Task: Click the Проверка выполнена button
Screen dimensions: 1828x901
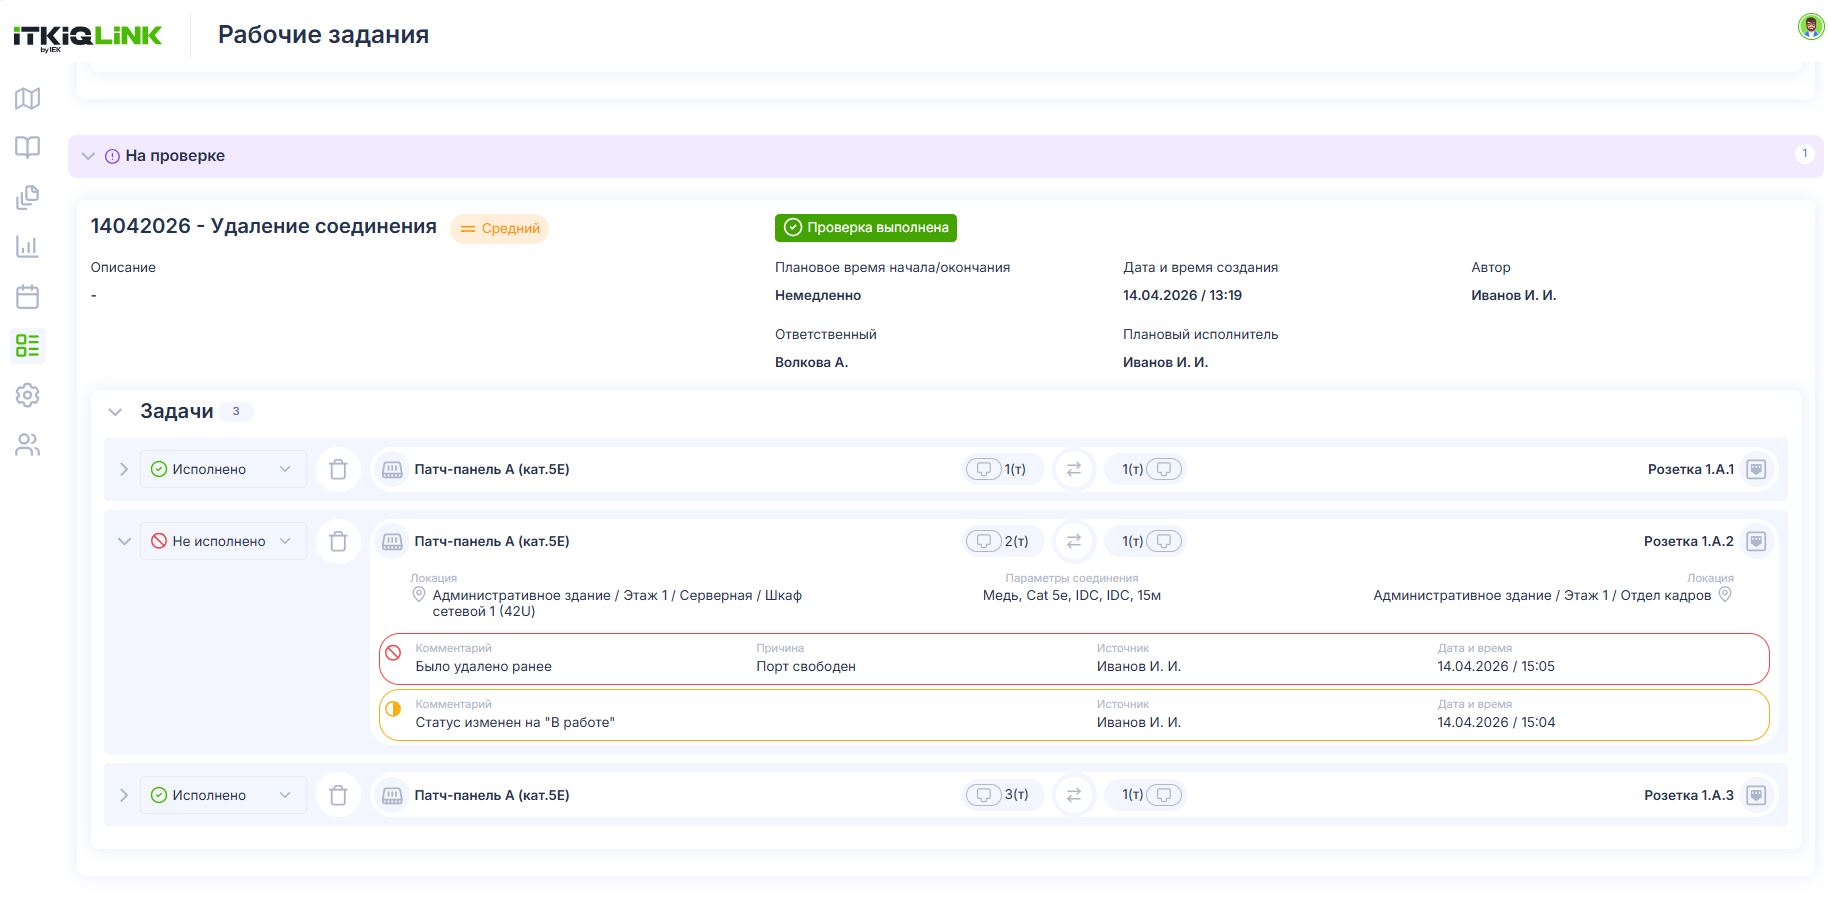Action: pos(866,228)
